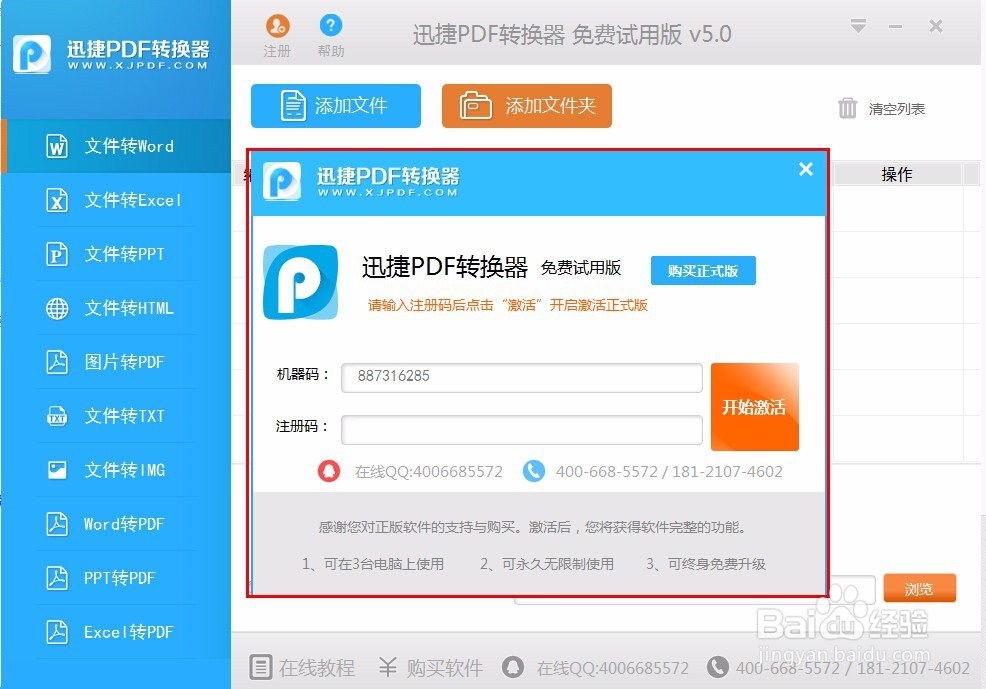Screen dimensions: 986x689
Task: Click the 添加文件夹 button
Action: 526,106
